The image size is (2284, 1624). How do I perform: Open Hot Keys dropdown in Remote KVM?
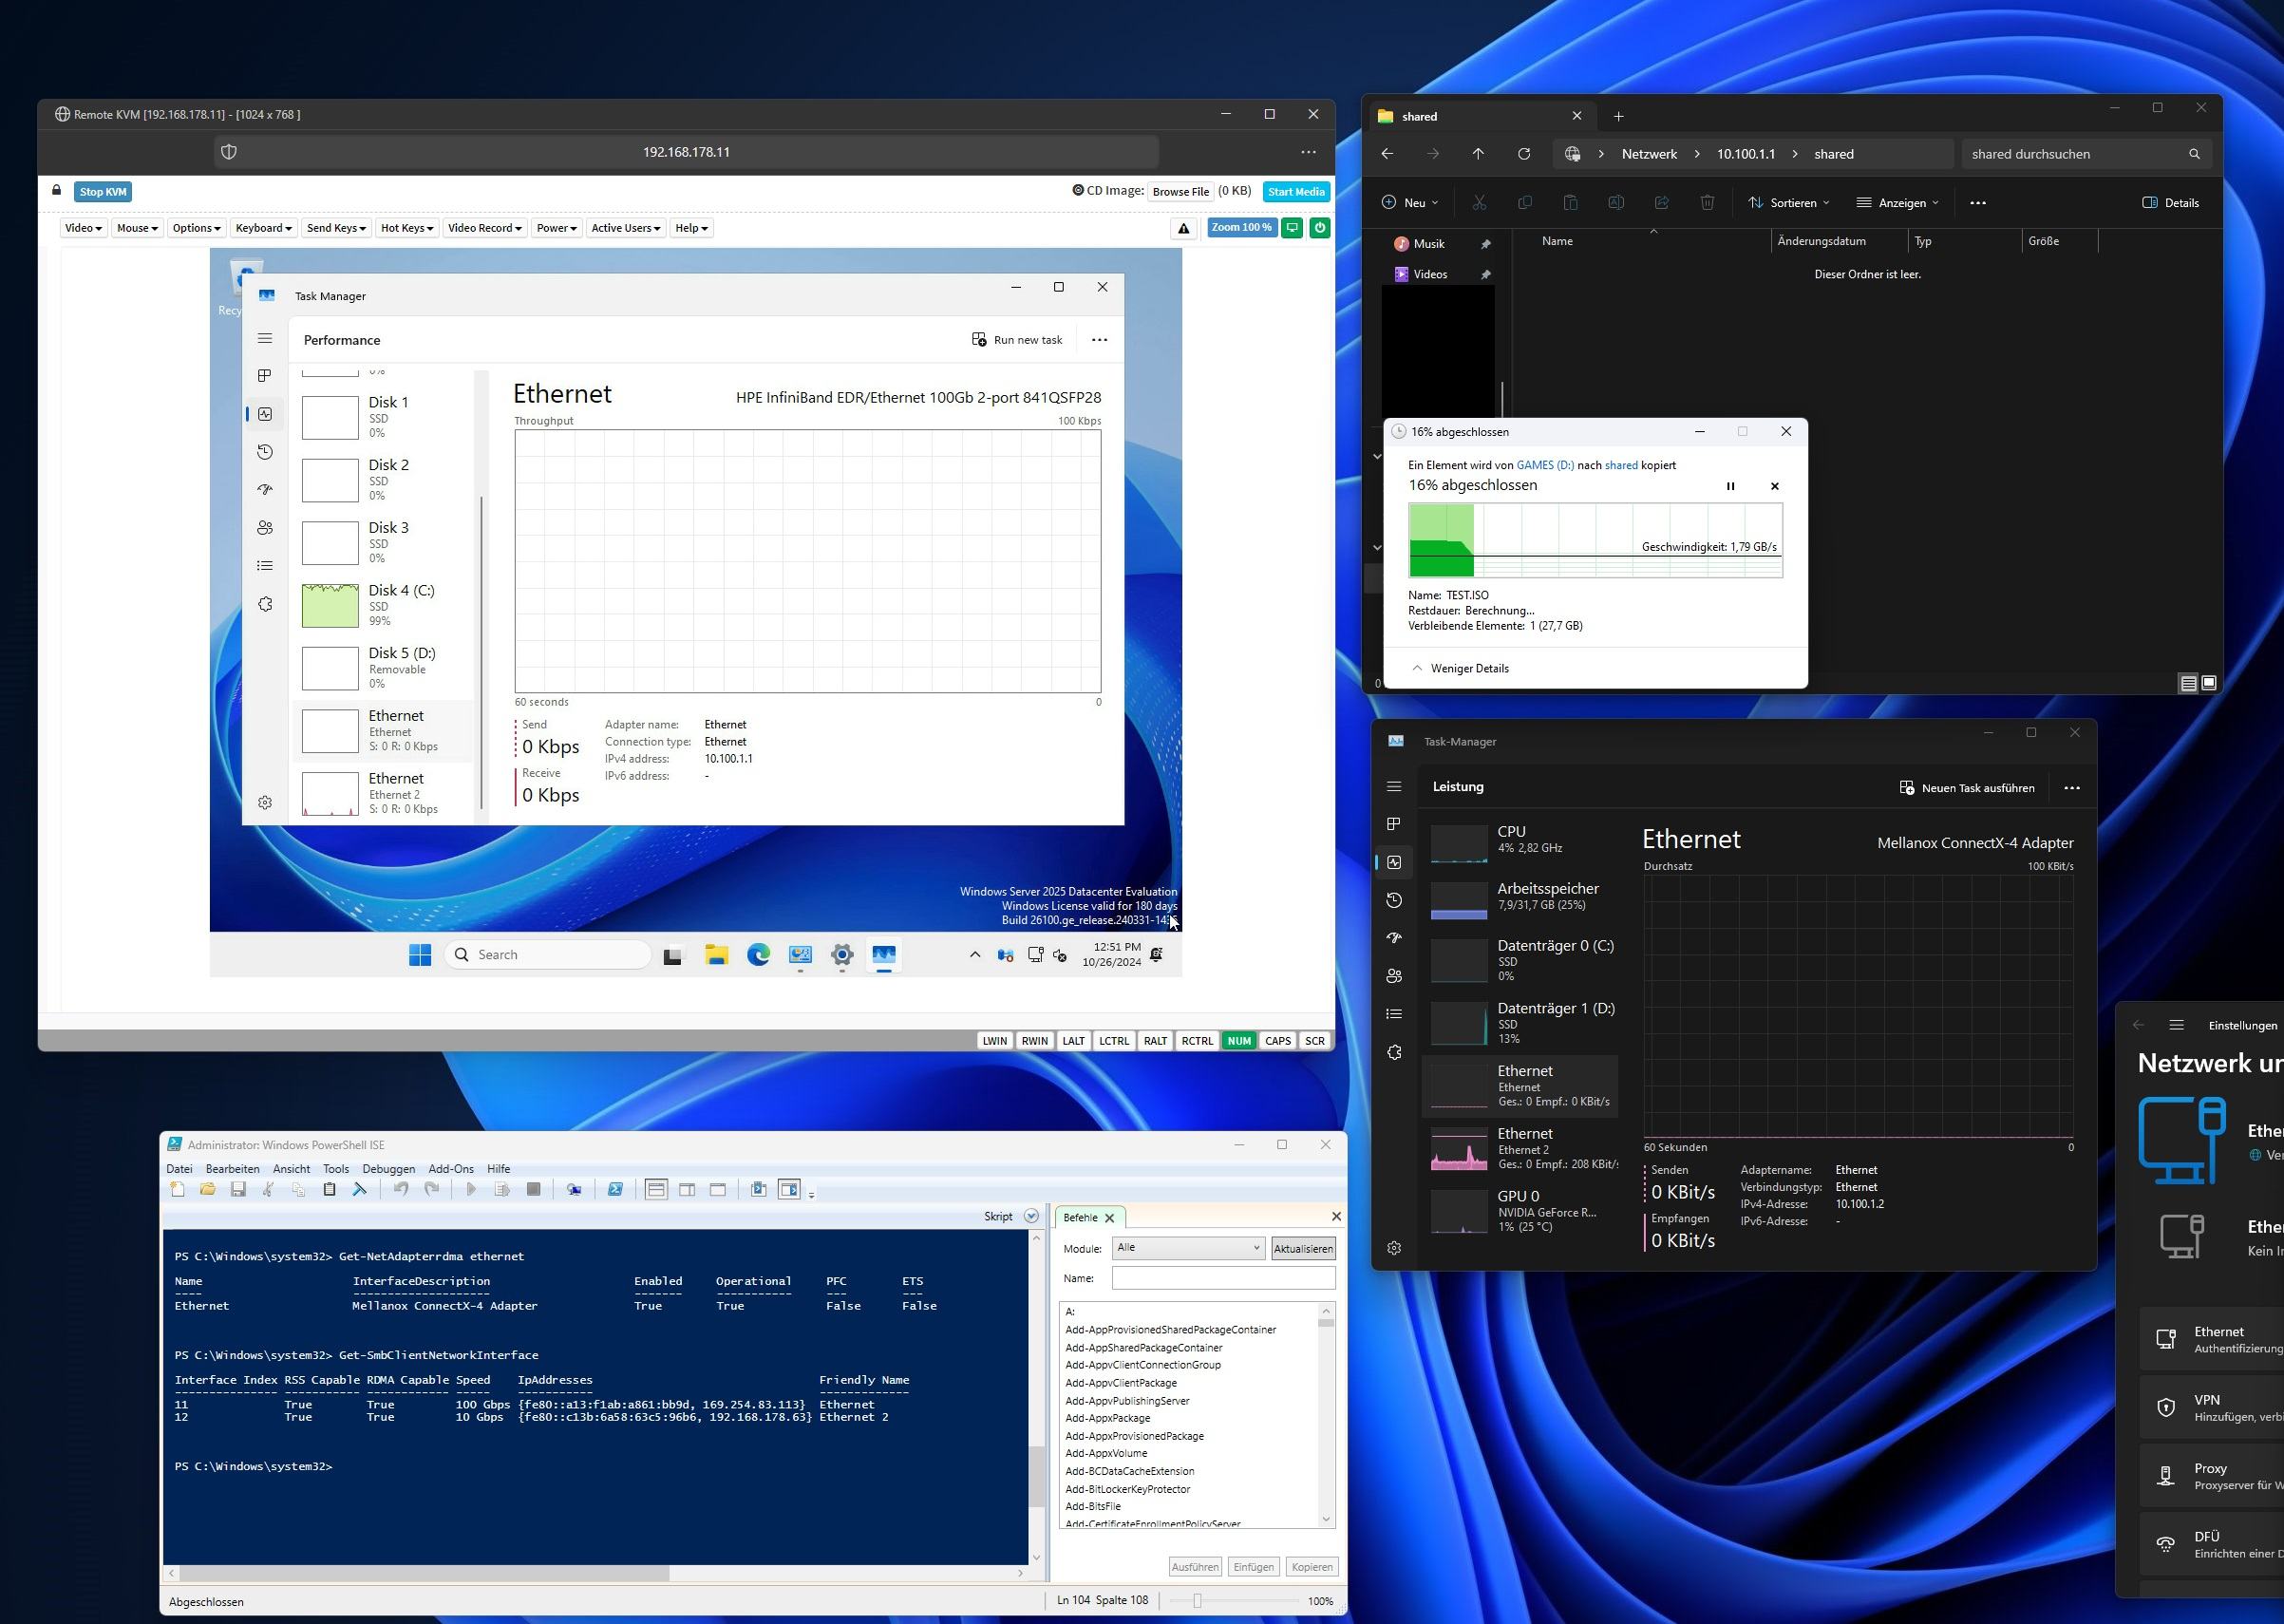coord(406,228)
